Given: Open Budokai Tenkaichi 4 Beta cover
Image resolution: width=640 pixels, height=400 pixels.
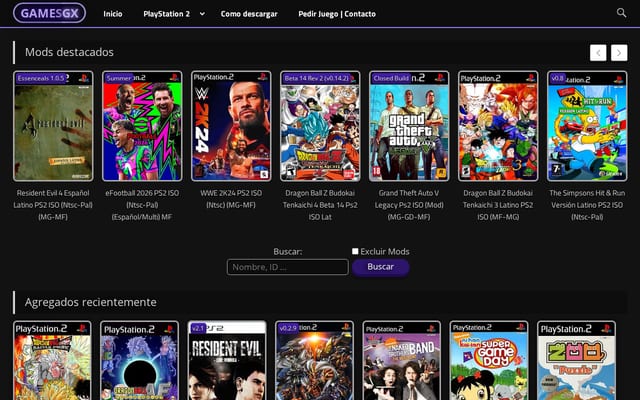Looking at the screenshot, I should 320,126.
